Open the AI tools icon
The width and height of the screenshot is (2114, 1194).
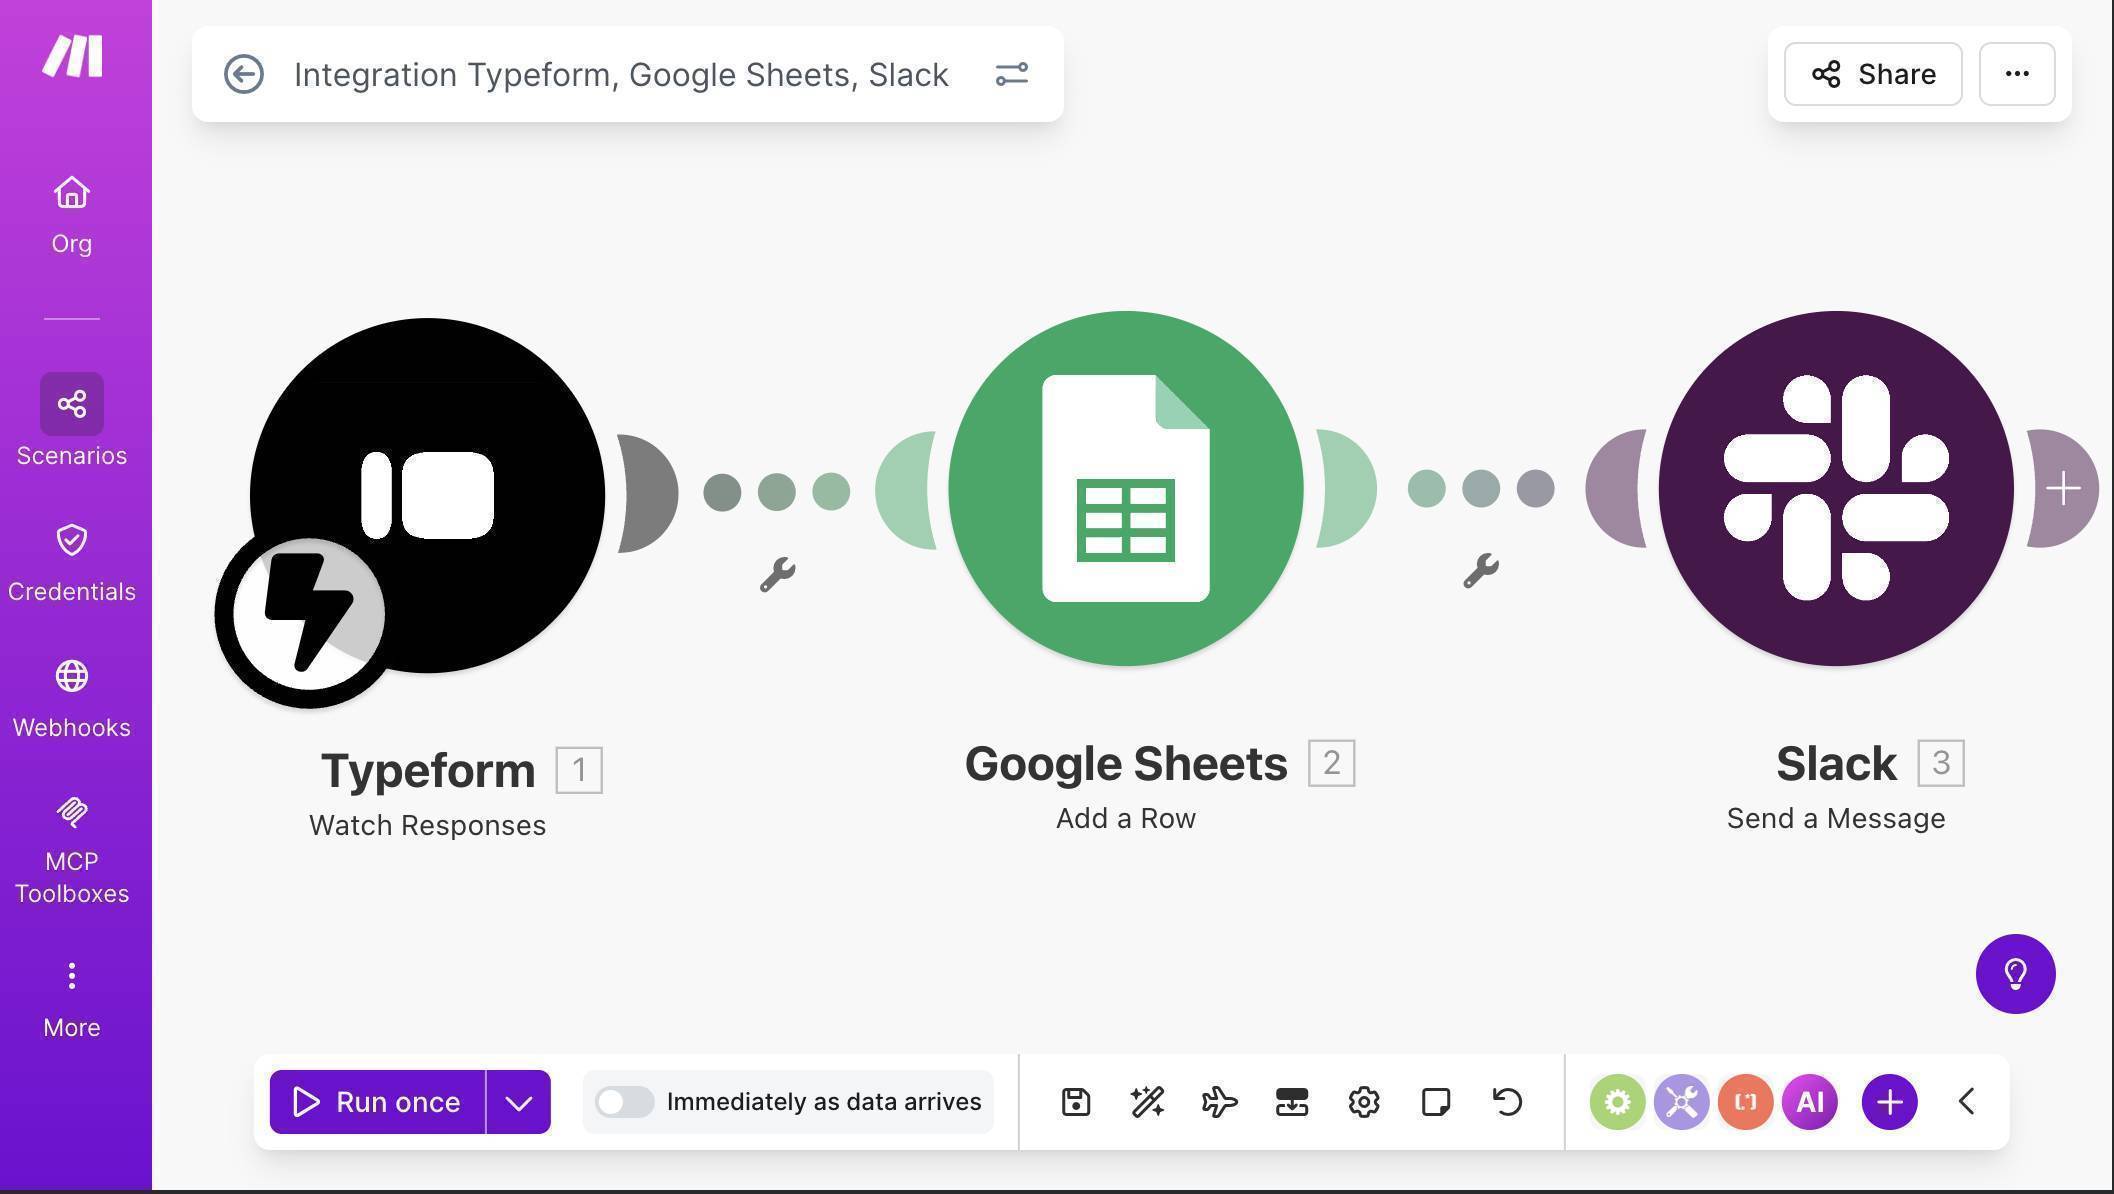tap(1810, 1102)
